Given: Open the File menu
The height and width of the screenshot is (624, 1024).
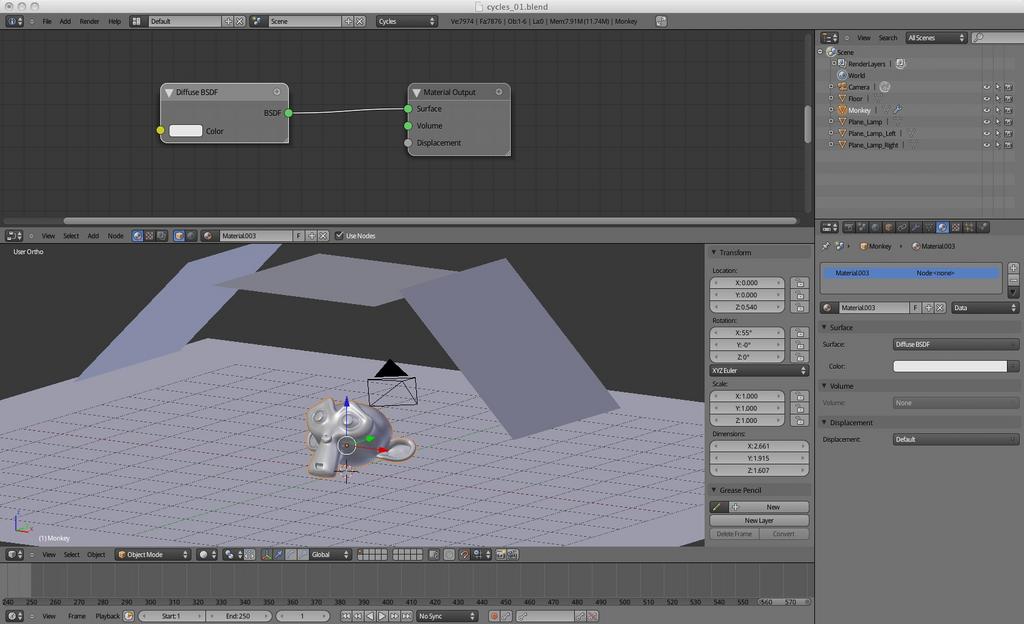Looking at the screenshot, I should (x=47, y=22).
